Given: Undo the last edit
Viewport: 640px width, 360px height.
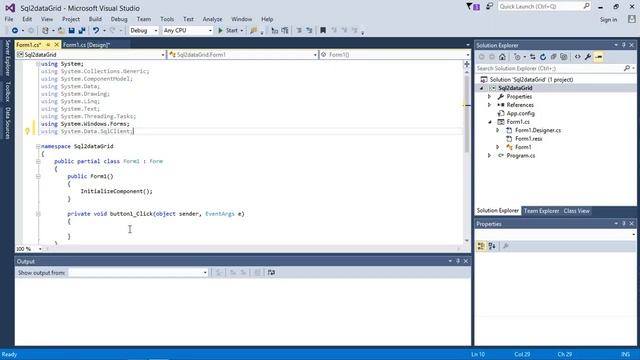Looking at the screenshot, I should point(96,31).
